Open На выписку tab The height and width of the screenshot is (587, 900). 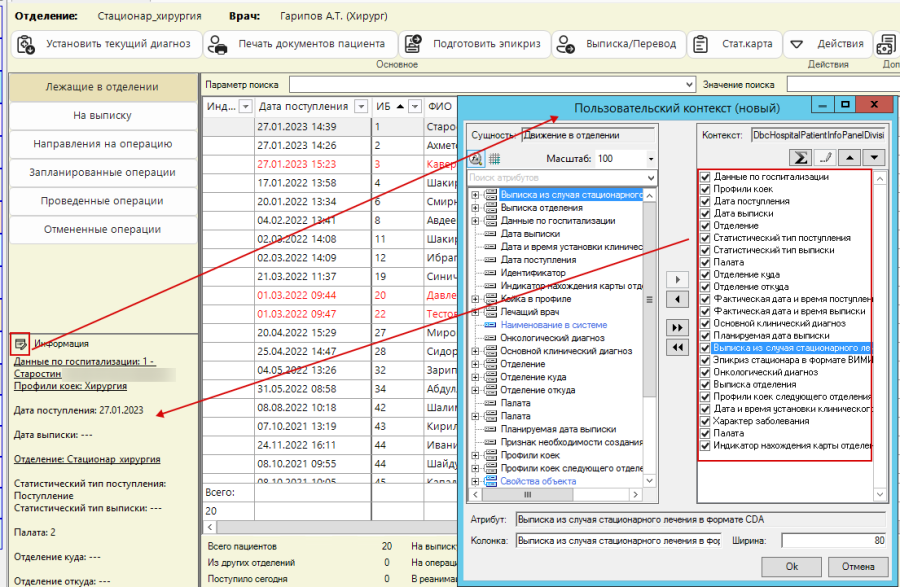point(102,115)
